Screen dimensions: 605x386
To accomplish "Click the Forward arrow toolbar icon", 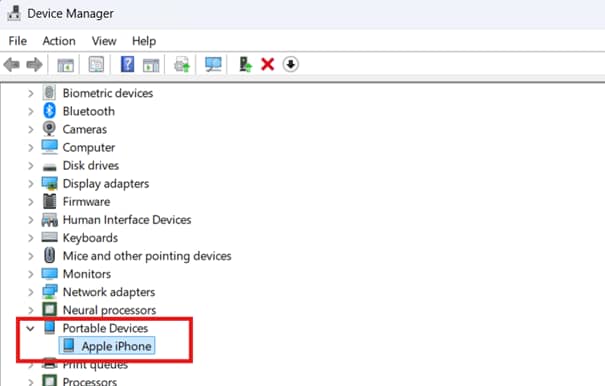I will [34, 64].
